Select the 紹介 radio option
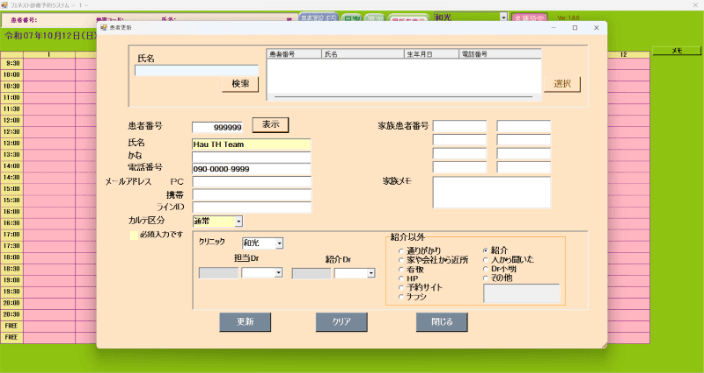Viewport: 704px width, 373px height. click(x=485, y=250)
